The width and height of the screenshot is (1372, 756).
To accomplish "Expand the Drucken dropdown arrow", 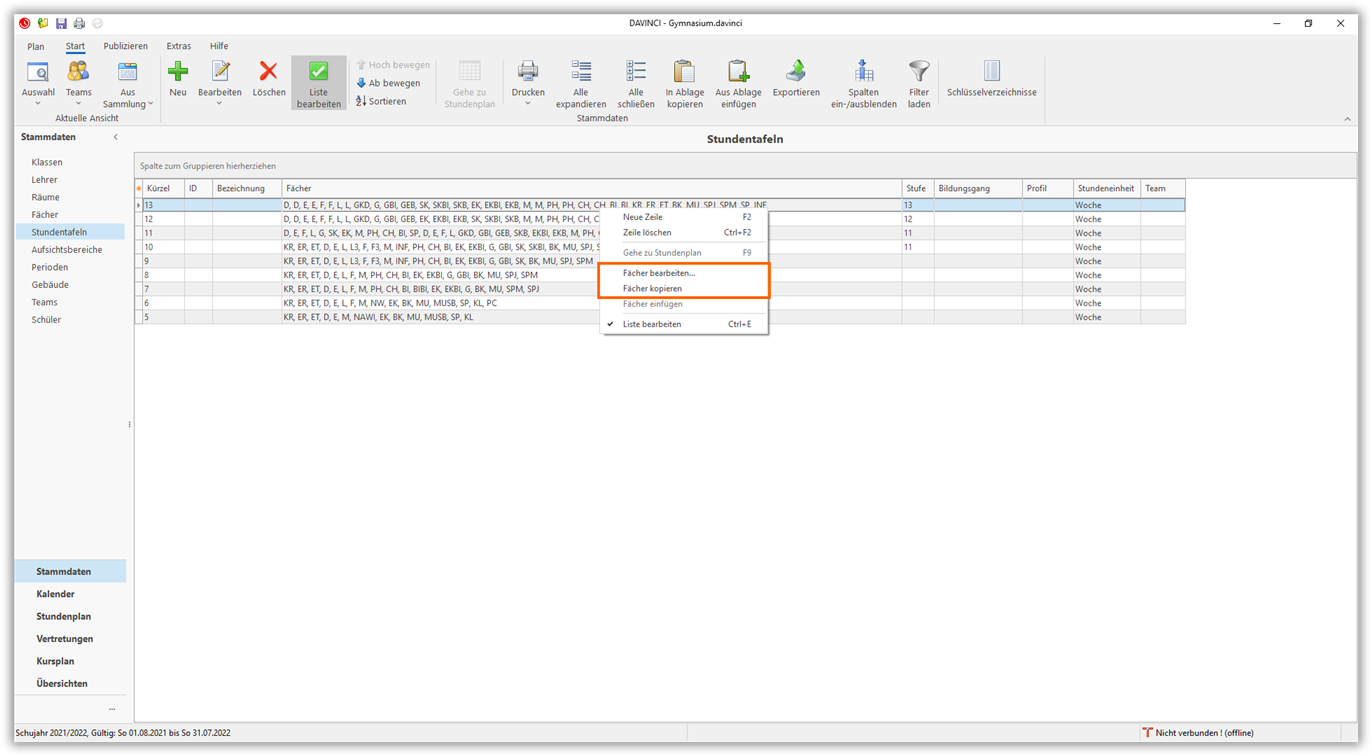I will 528,104.
